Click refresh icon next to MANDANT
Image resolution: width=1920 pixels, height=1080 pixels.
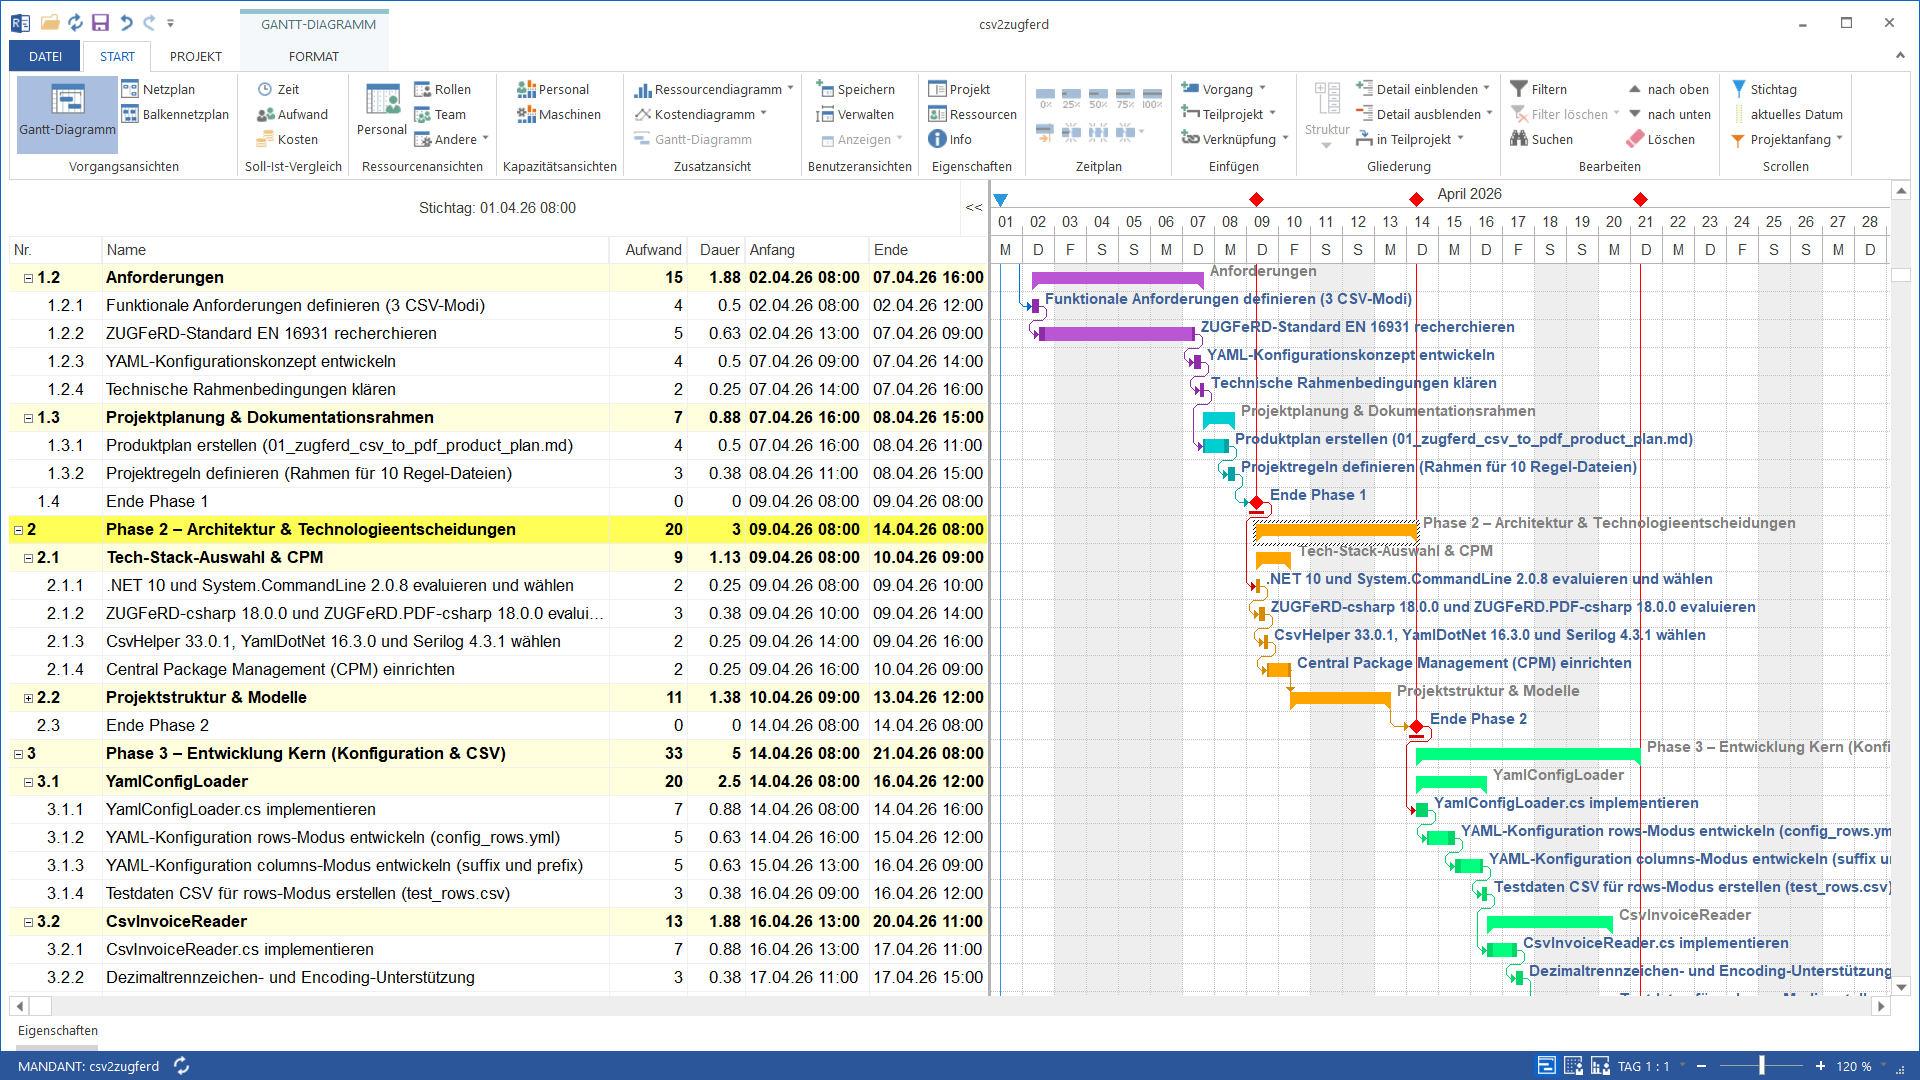(x=182, y=1066)
